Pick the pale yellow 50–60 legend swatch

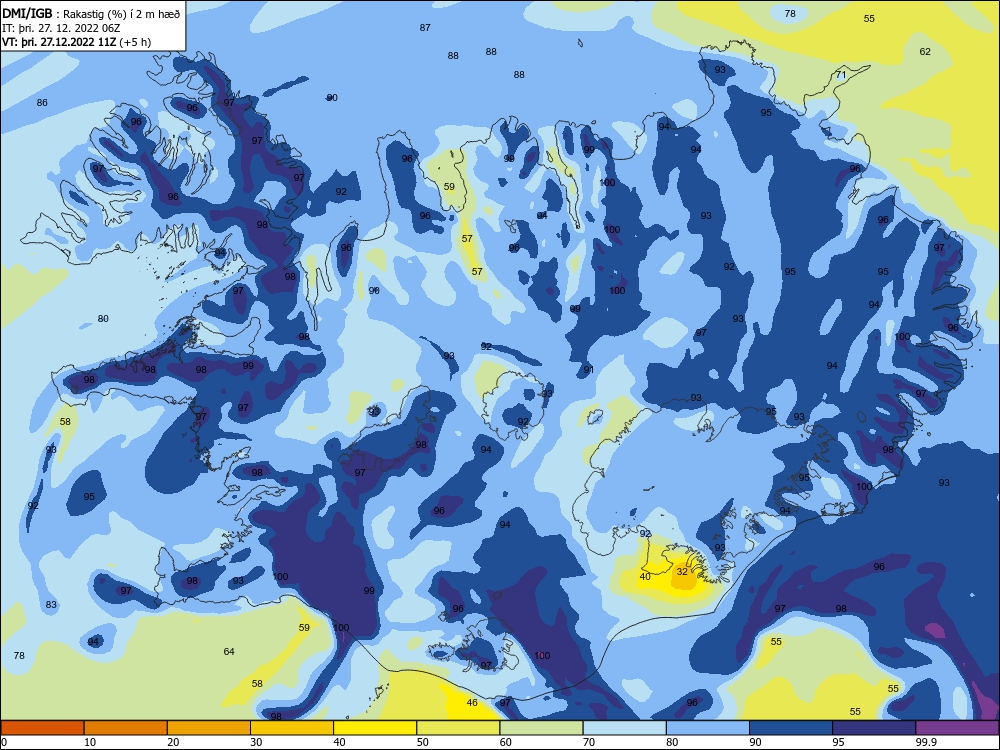point(458,728)
